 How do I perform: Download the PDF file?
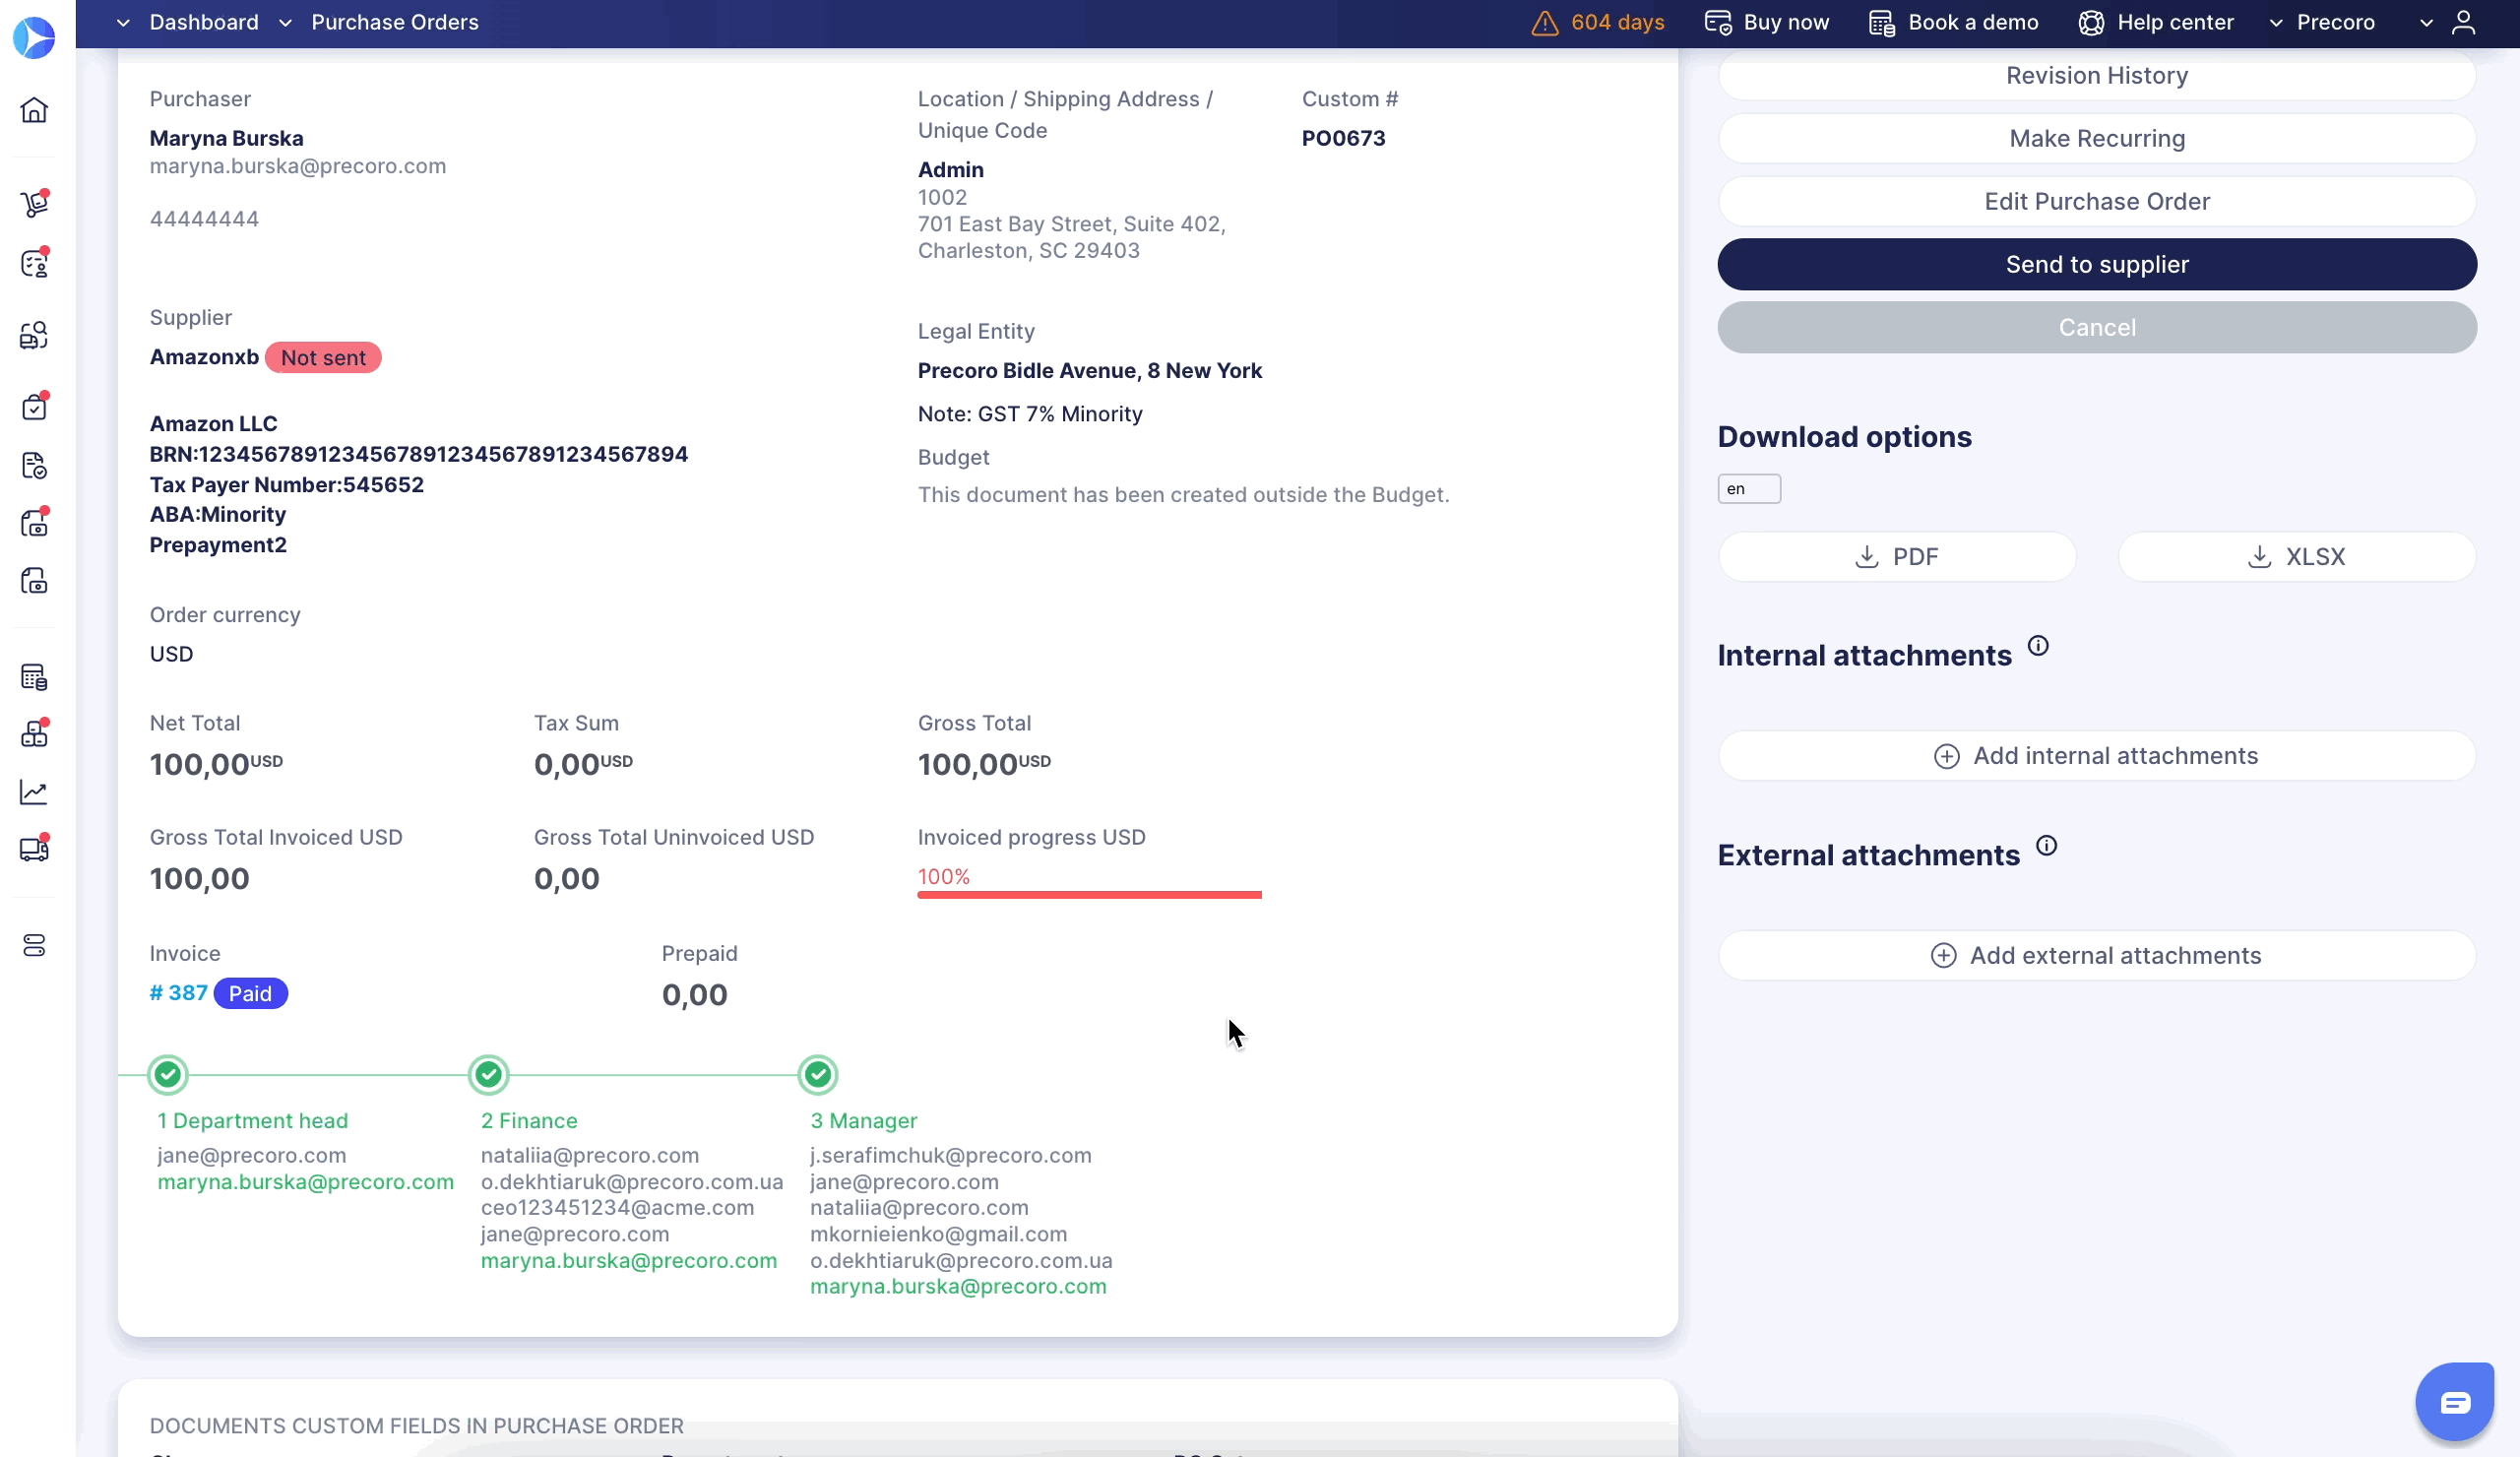[x=1897, y=556]
